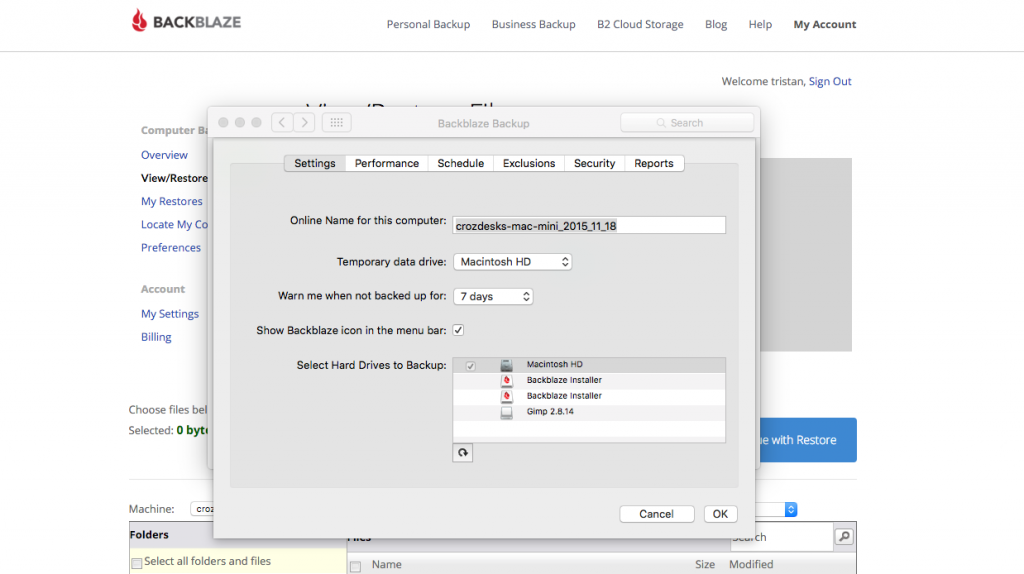Open the My Restores sidebar link
The width and height of the screenshot is (1024, 574).
[x=172, y=201]
